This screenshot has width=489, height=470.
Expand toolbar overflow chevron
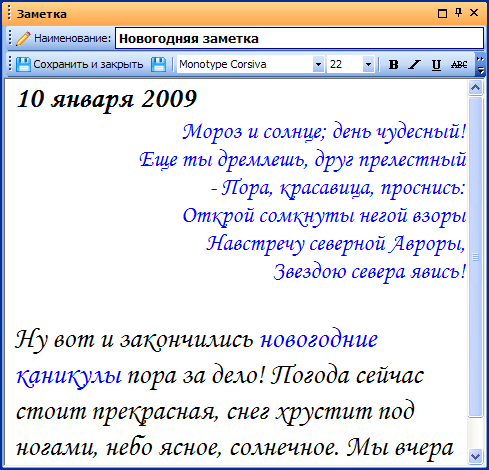pyautogui.click(x=480, y=64)
